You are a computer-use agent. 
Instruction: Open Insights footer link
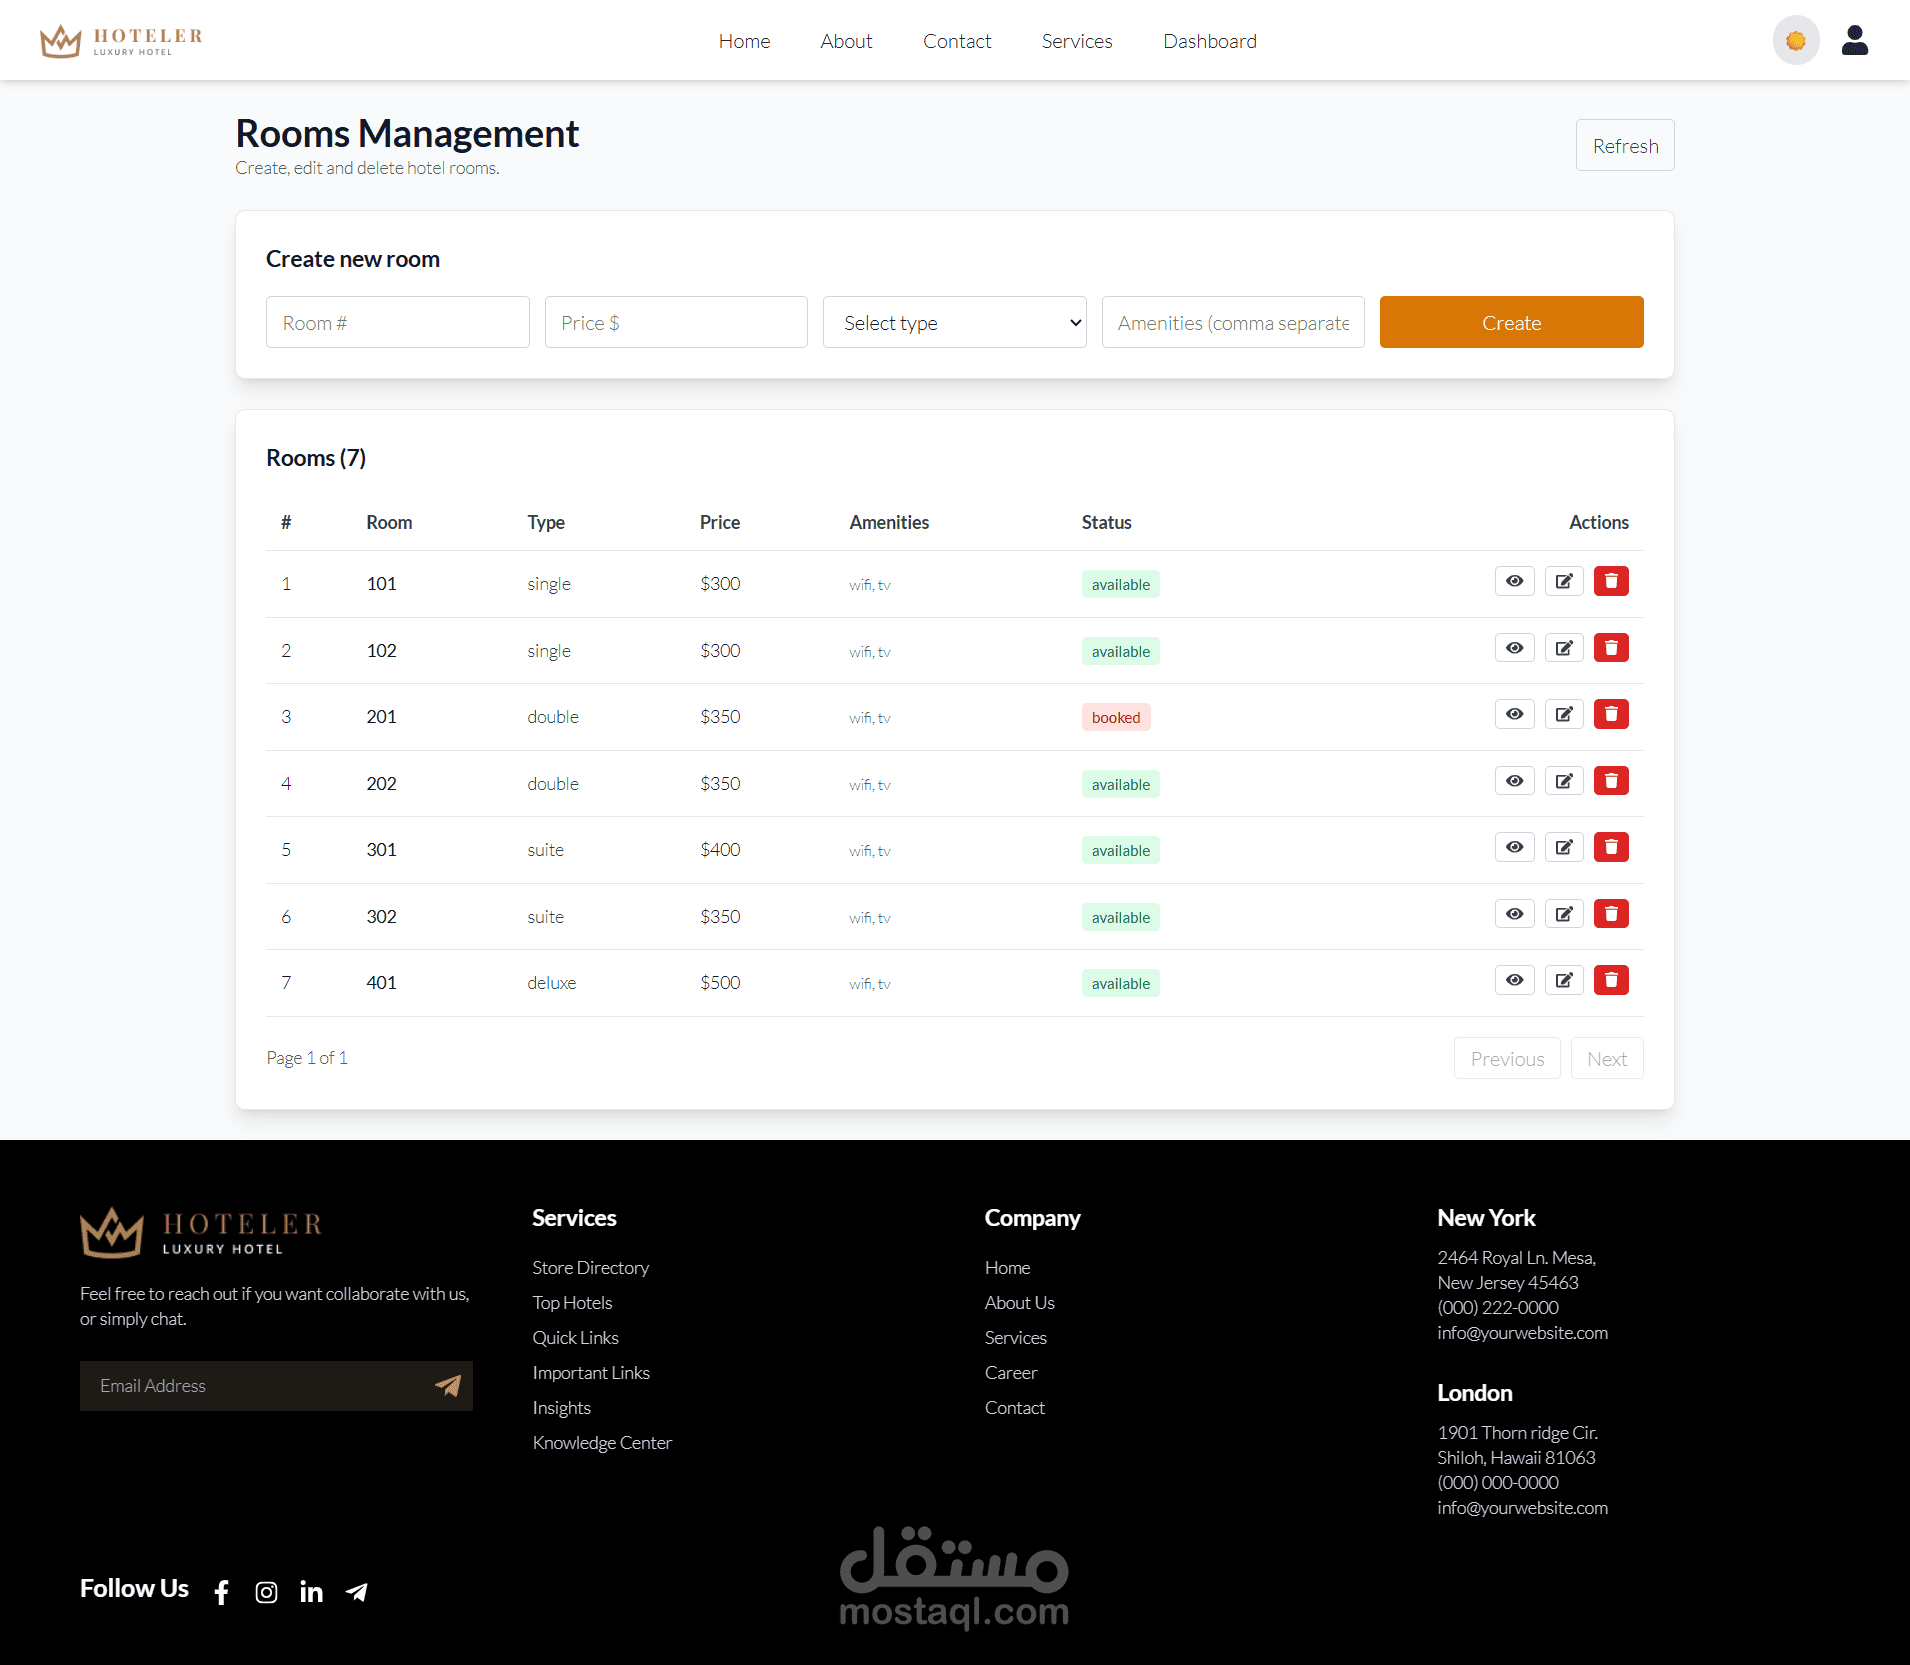(561, 1407)
